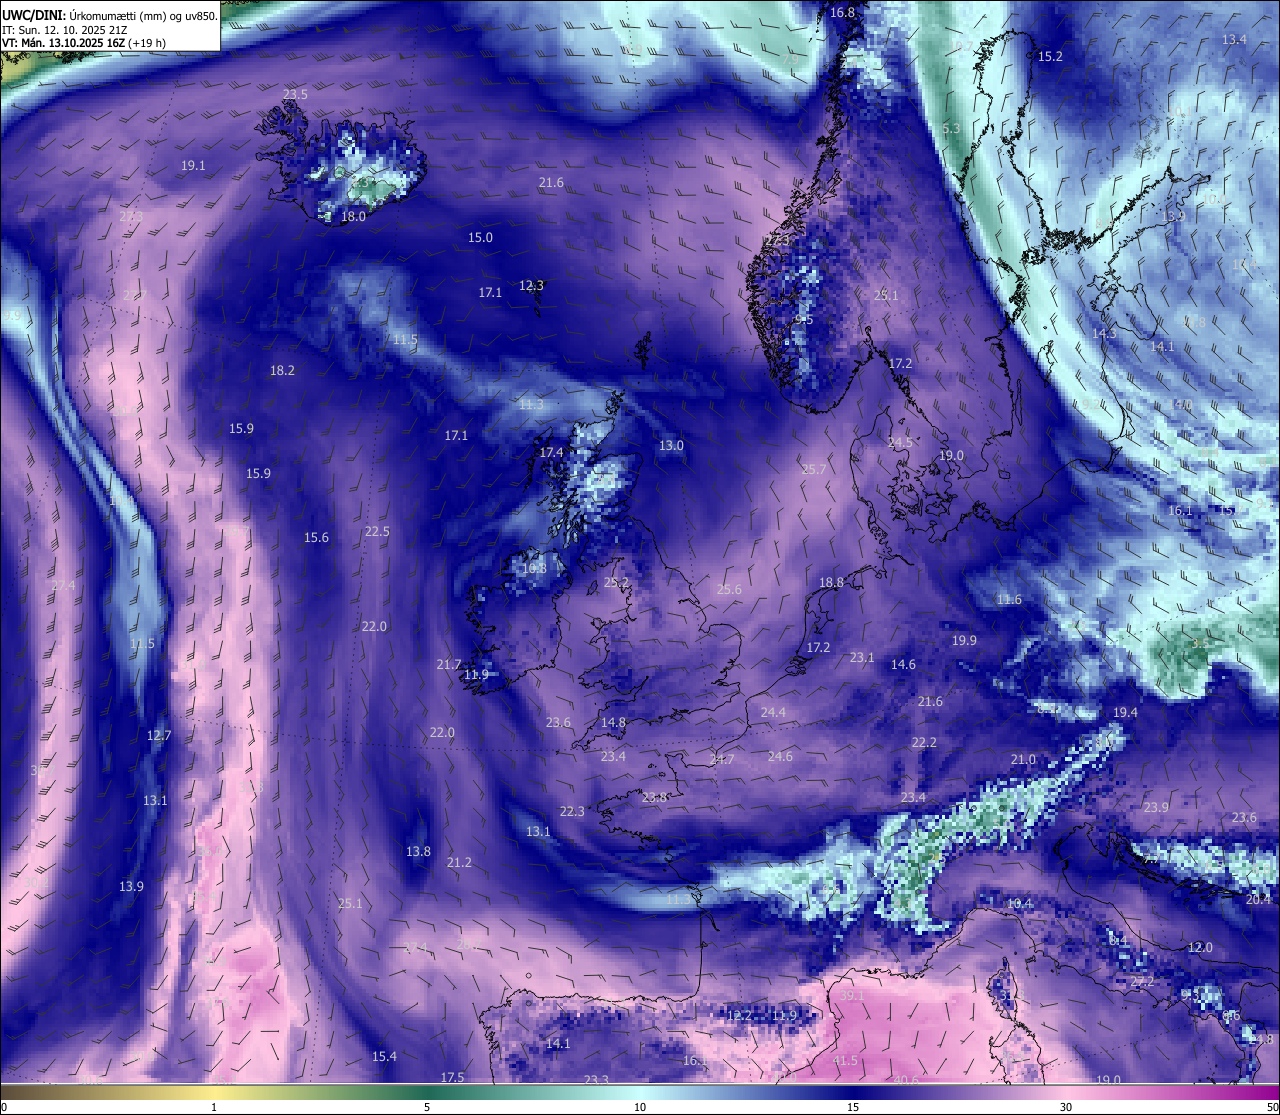Select the 24.5 value over Denmark

(900, 443)
